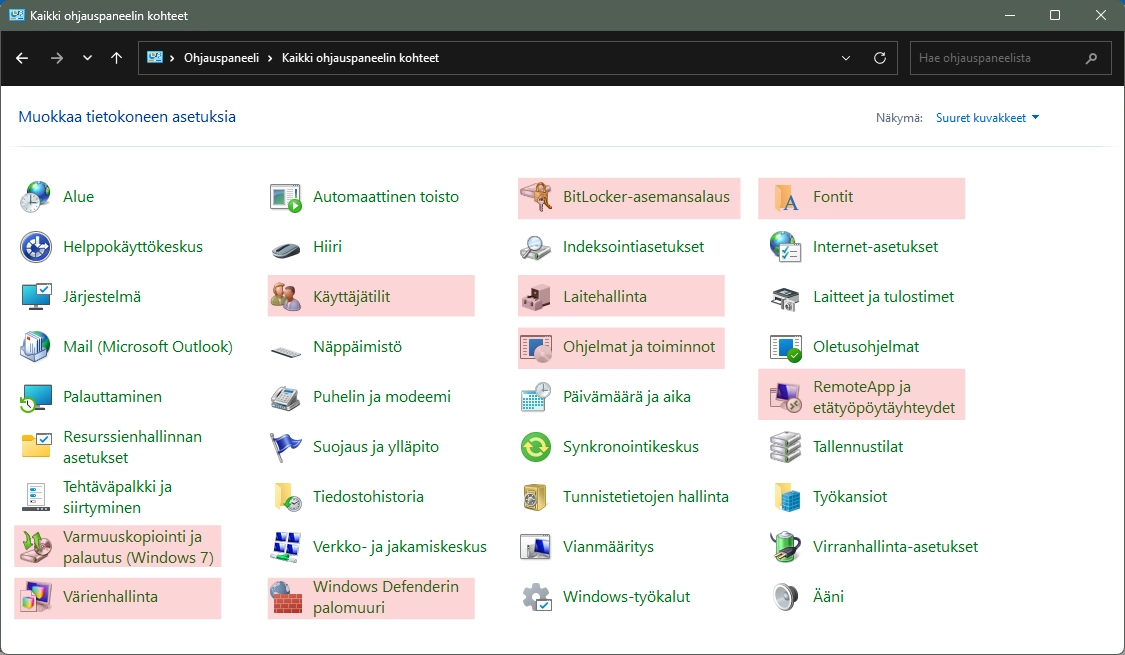The image size is (1125, 655).
Task: Click the Värienhallinta icon
Action: [x=36, y=597]
